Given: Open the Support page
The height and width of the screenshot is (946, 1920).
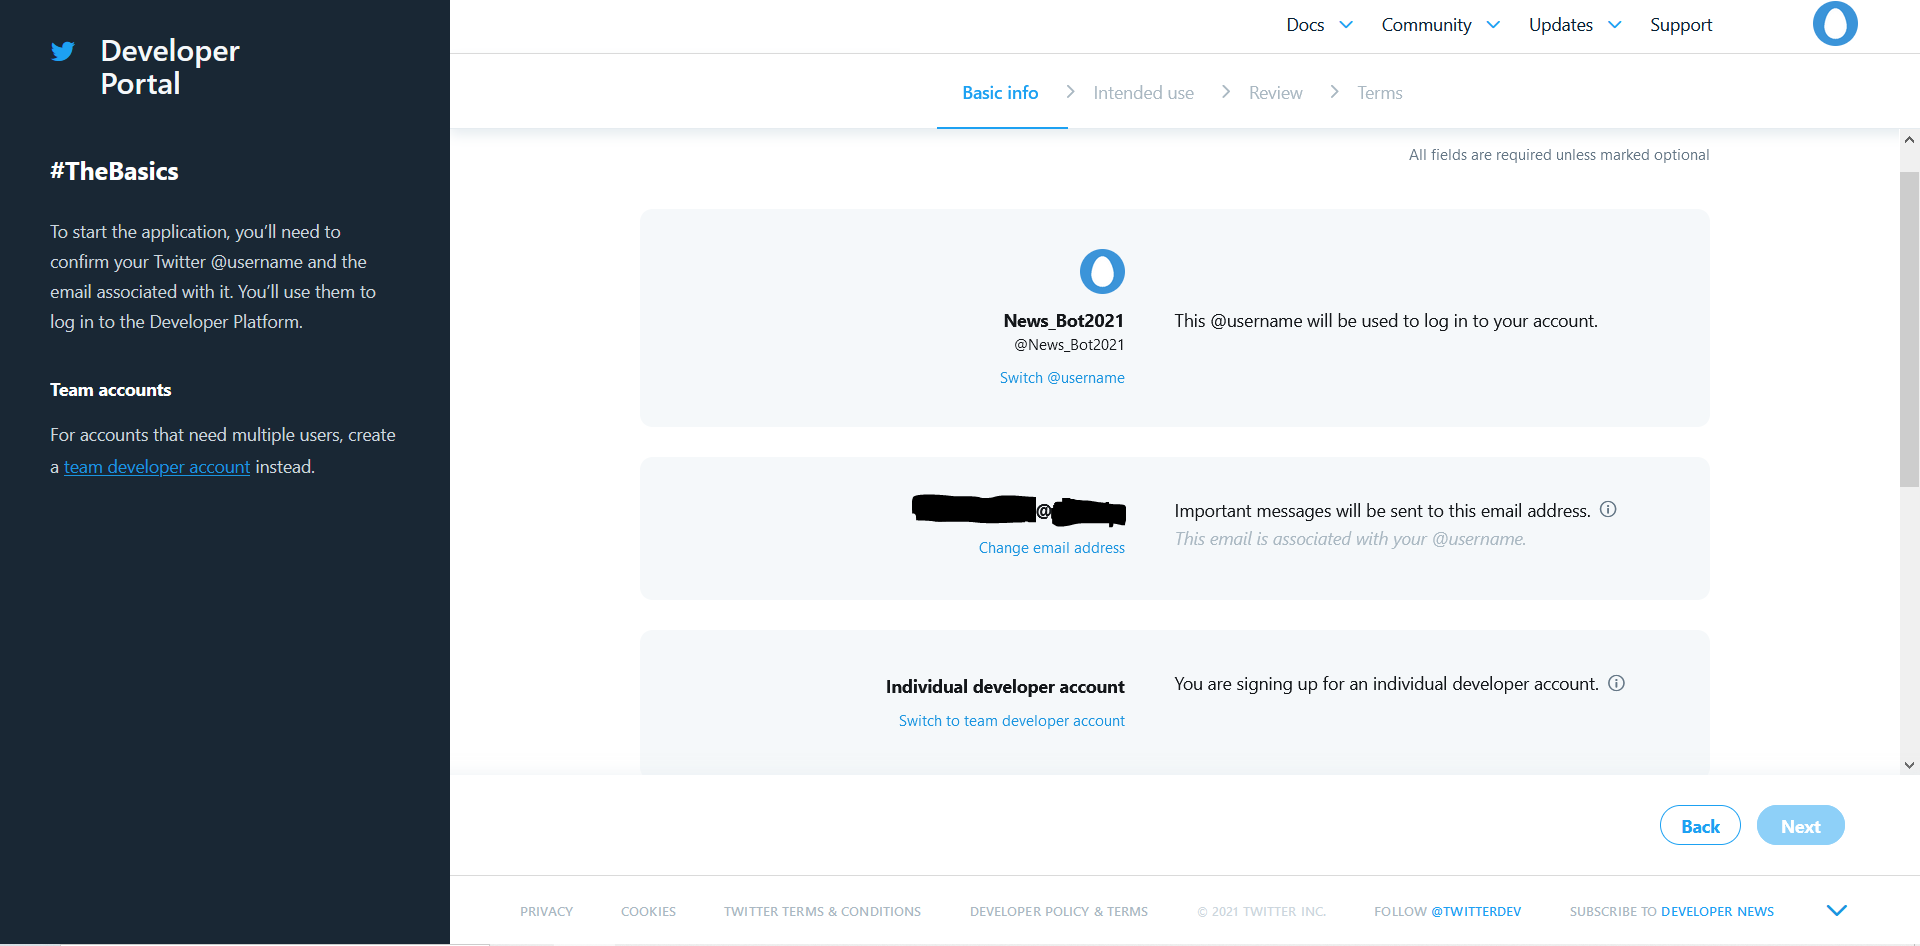Looking at the screenshot, I should [x=1681, y=25].
